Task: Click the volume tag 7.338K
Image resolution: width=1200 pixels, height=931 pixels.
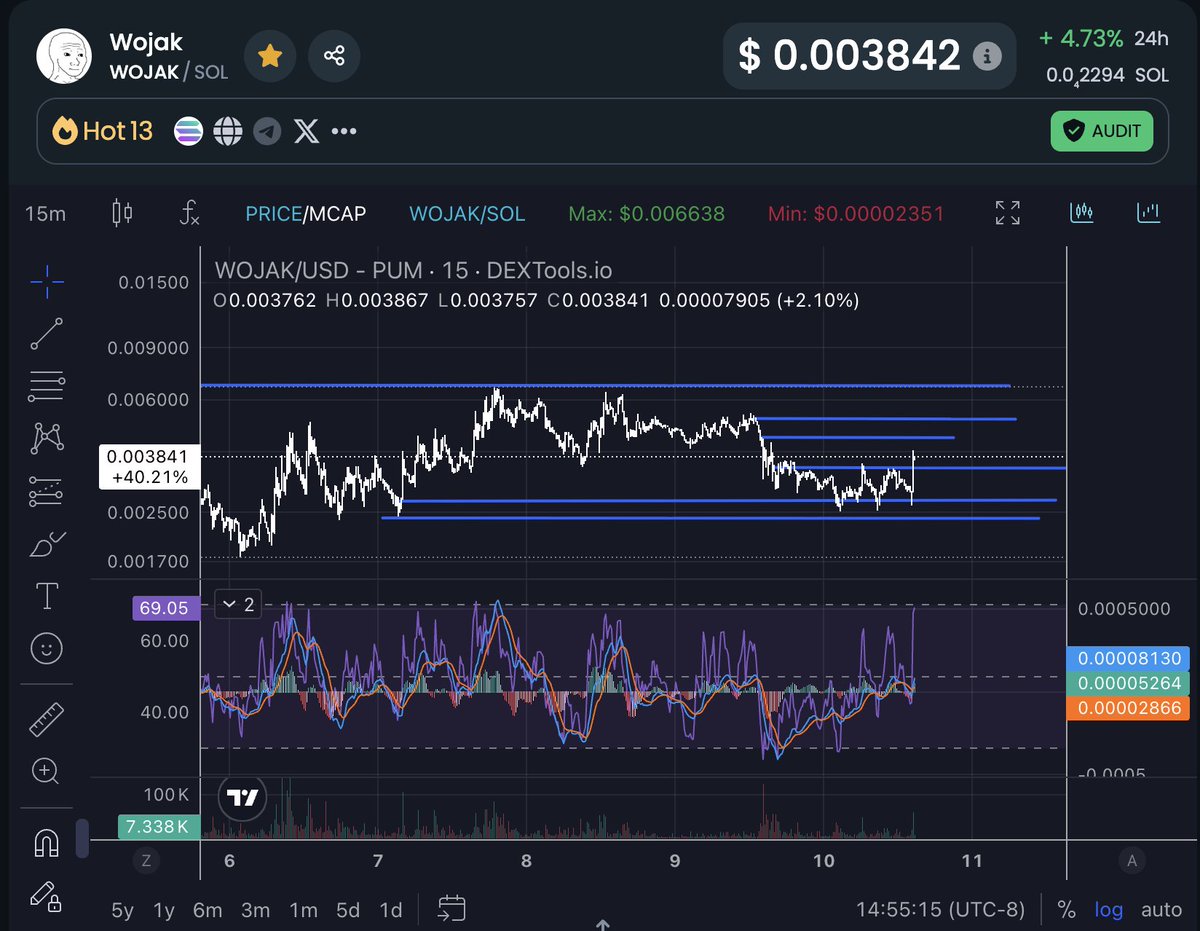Action: 158,827
